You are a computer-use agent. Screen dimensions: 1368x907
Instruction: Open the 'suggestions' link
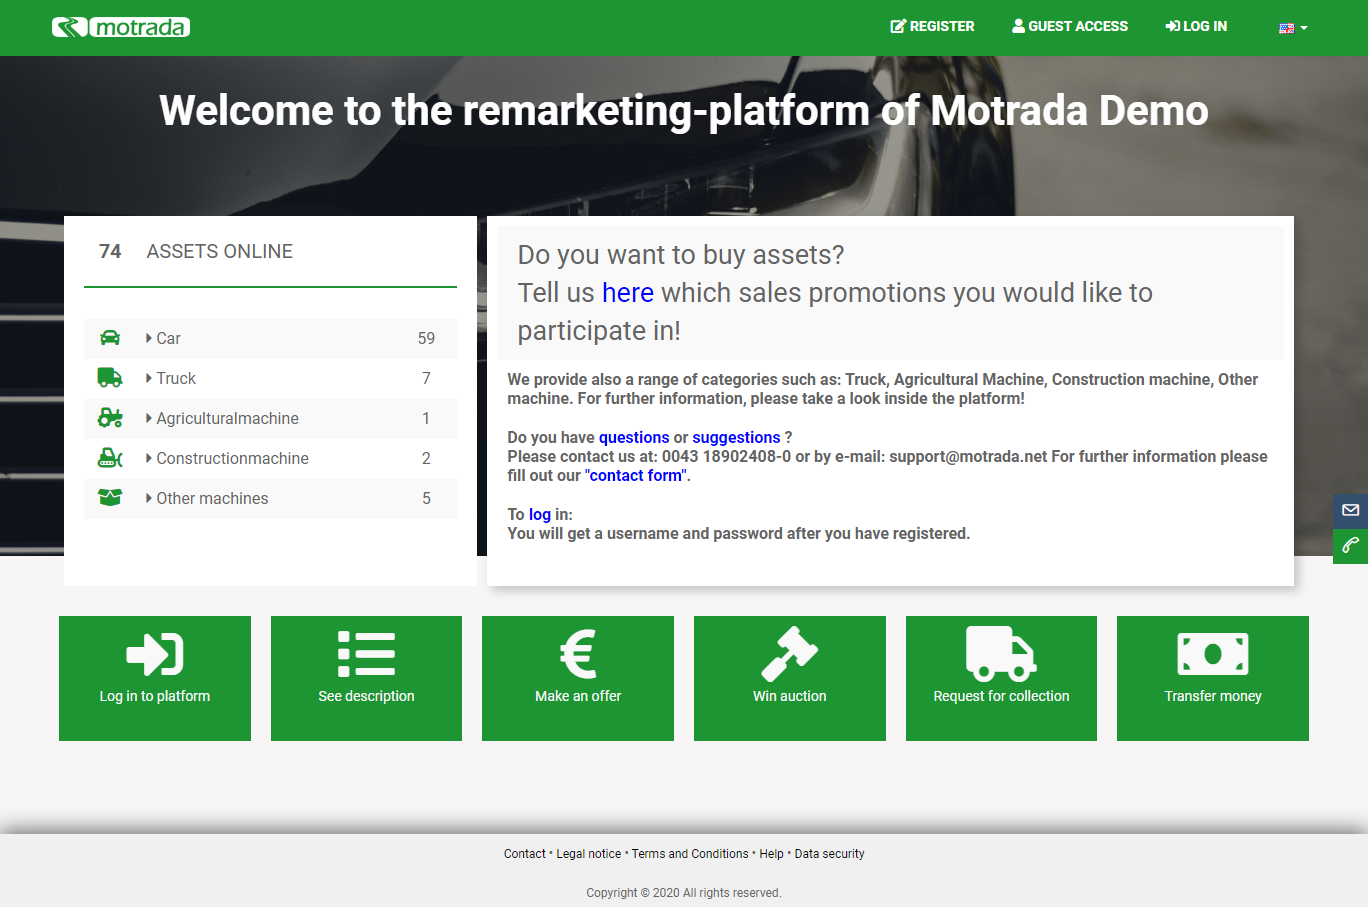click(736, 438)
